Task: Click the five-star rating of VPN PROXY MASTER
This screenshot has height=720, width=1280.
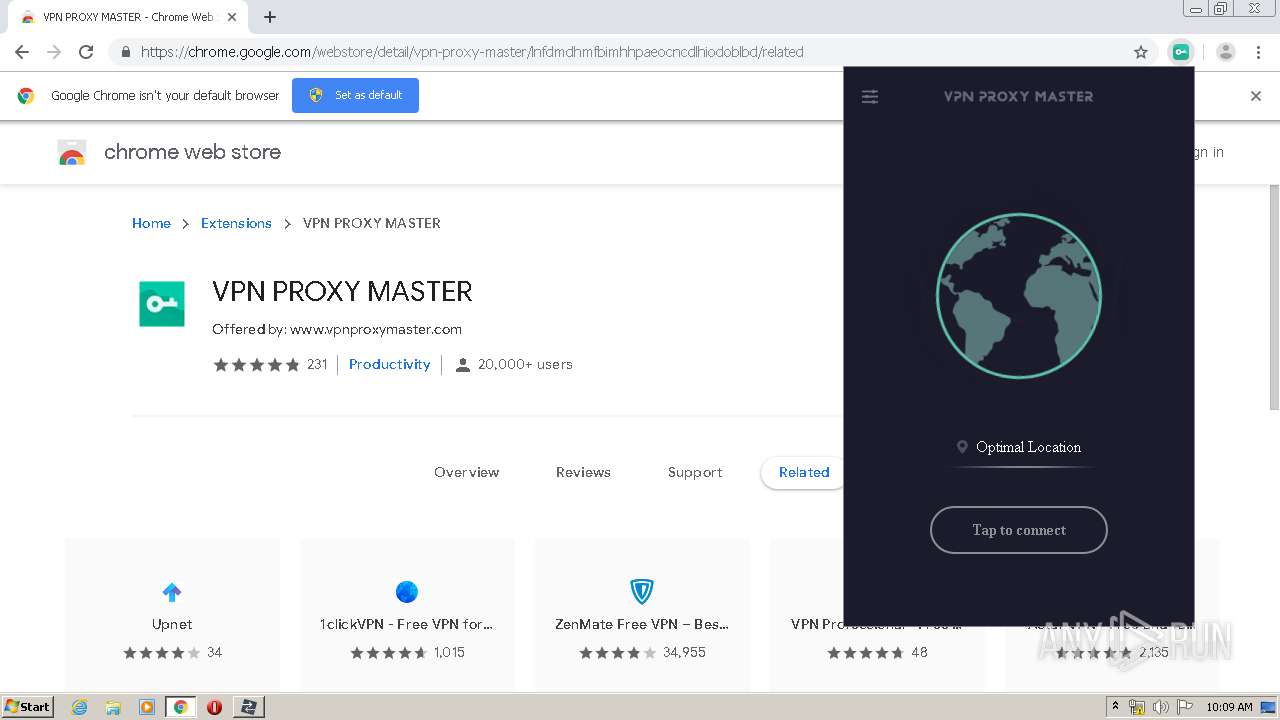Action: click(256, 364)
